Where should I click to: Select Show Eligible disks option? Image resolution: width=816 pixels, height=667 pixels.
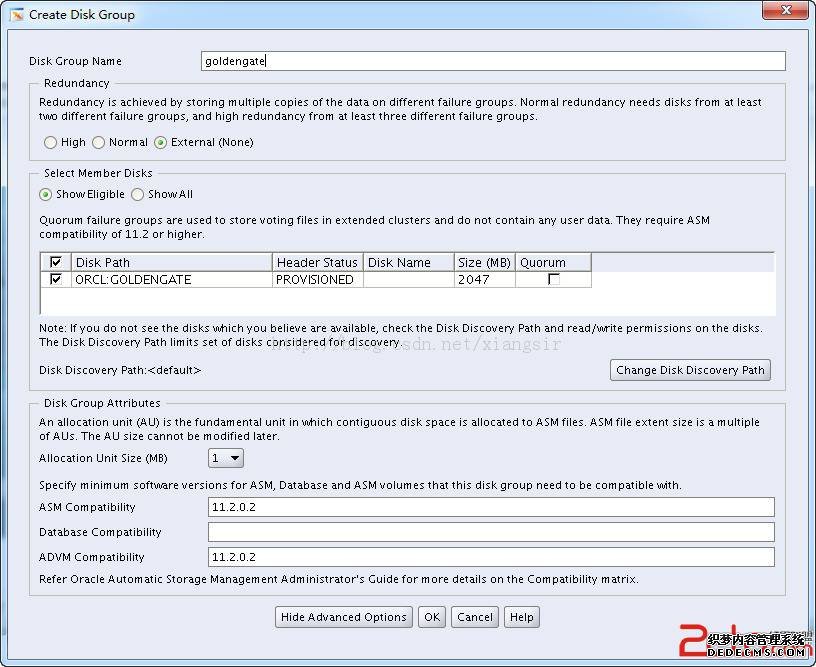pyautogui.click(x=46, y=194)
